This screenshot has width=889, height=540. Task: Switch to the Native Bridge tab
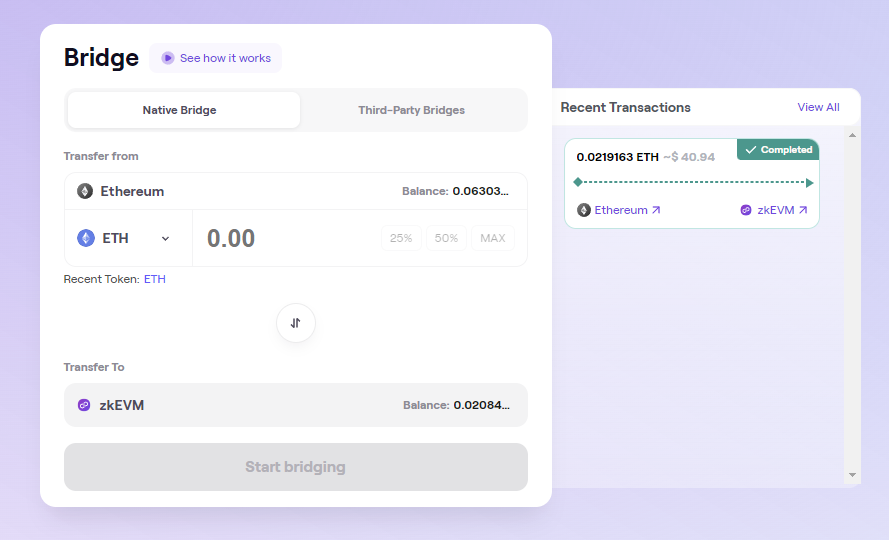[184, 110]
